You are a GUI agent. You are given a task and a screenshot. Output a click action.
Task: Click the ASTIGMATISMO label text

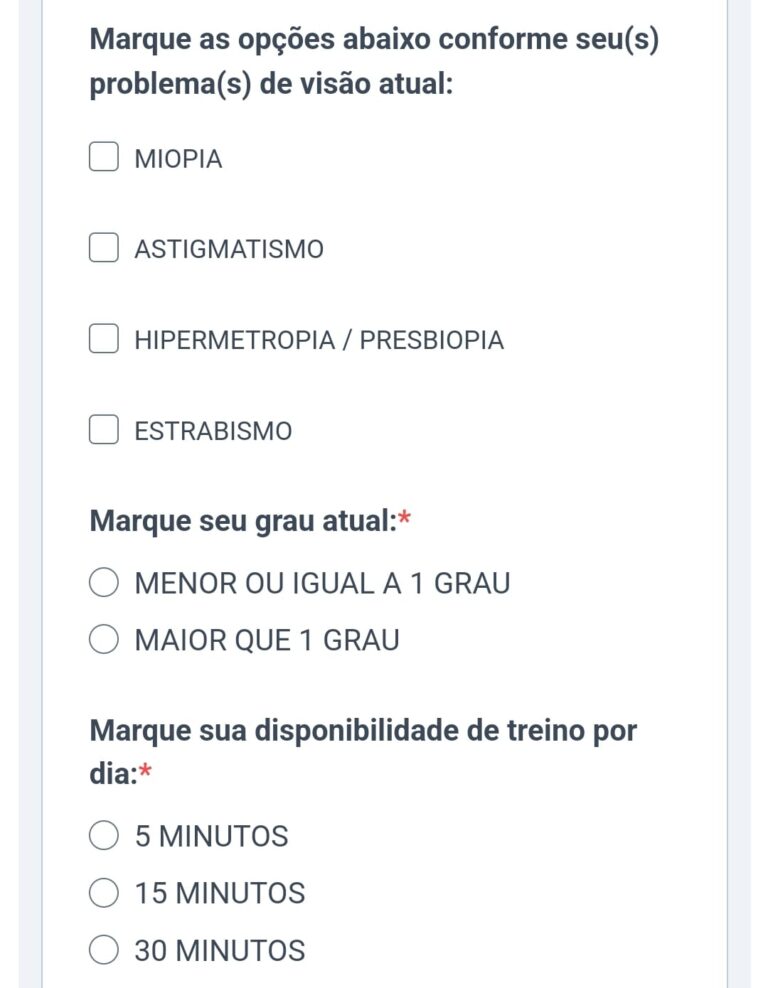click(229, 249)
